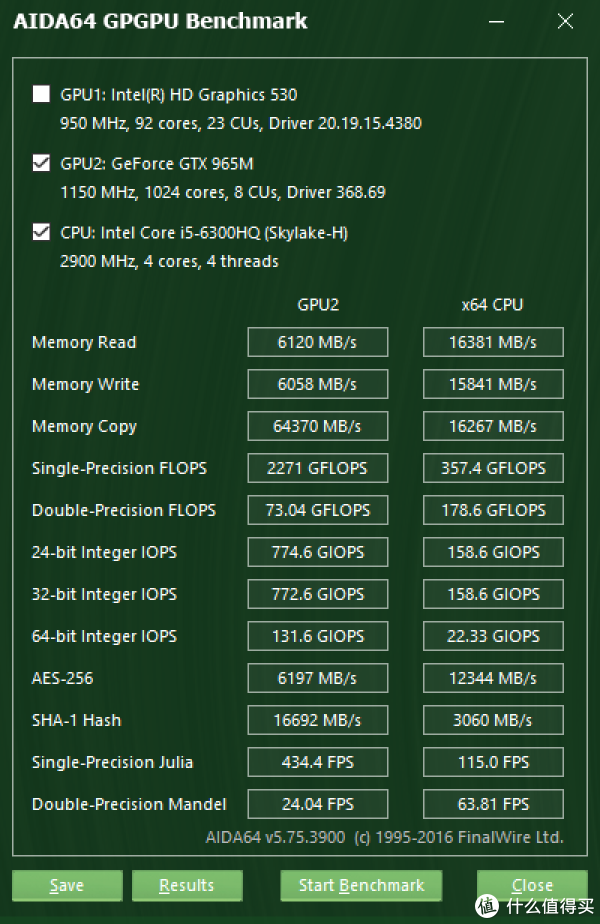The height and width of the screenshot is (924, 600).
Task: Minimize the AIDA64 GPGPU Benchmark window
Action: click(x=496, y=22)
